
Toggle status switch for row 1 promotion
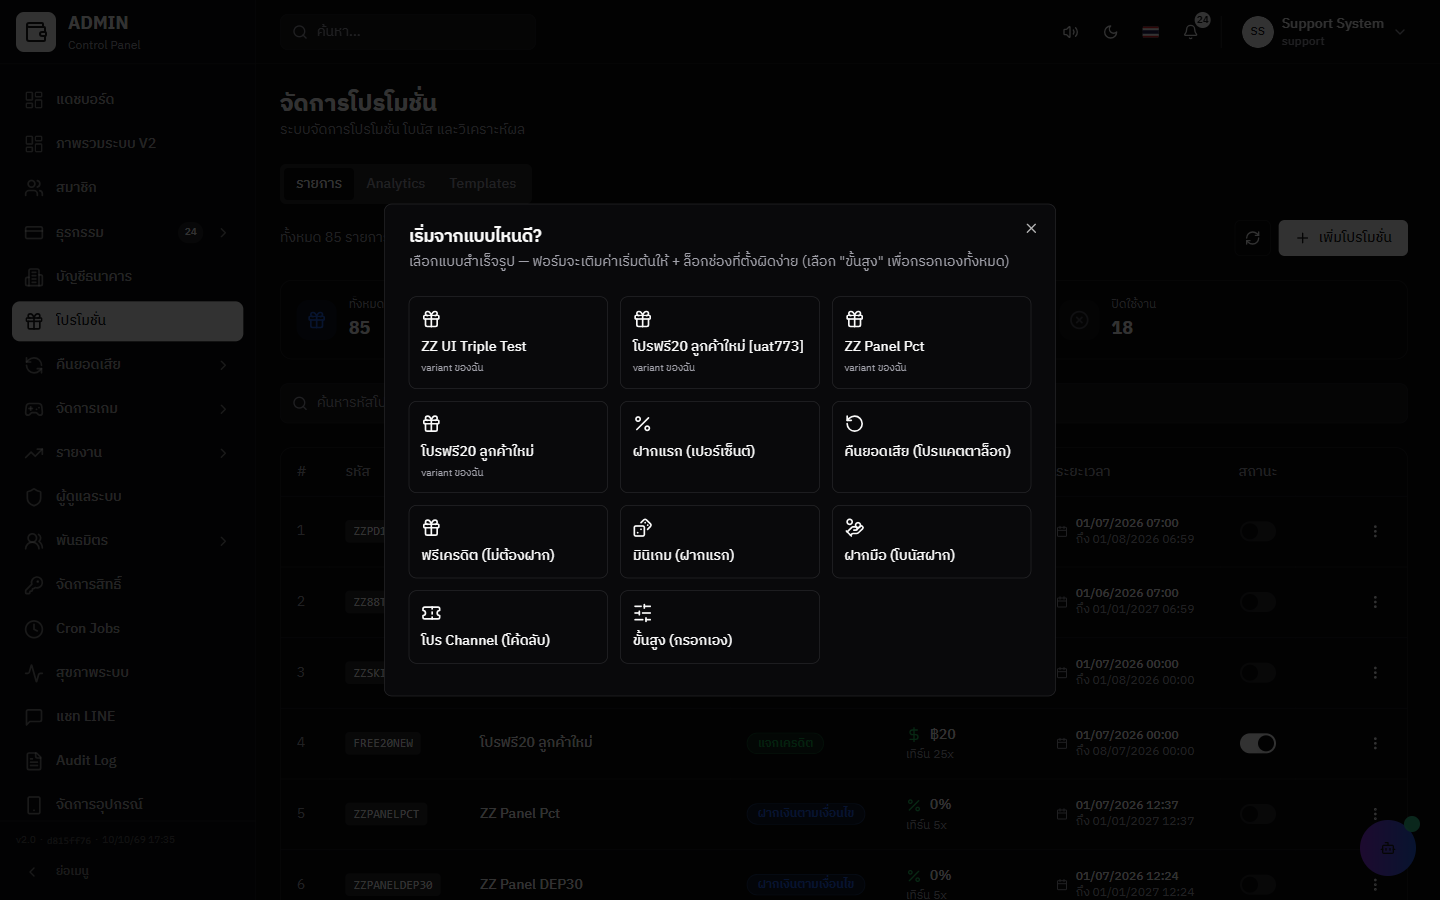[x=1257, y=531]
